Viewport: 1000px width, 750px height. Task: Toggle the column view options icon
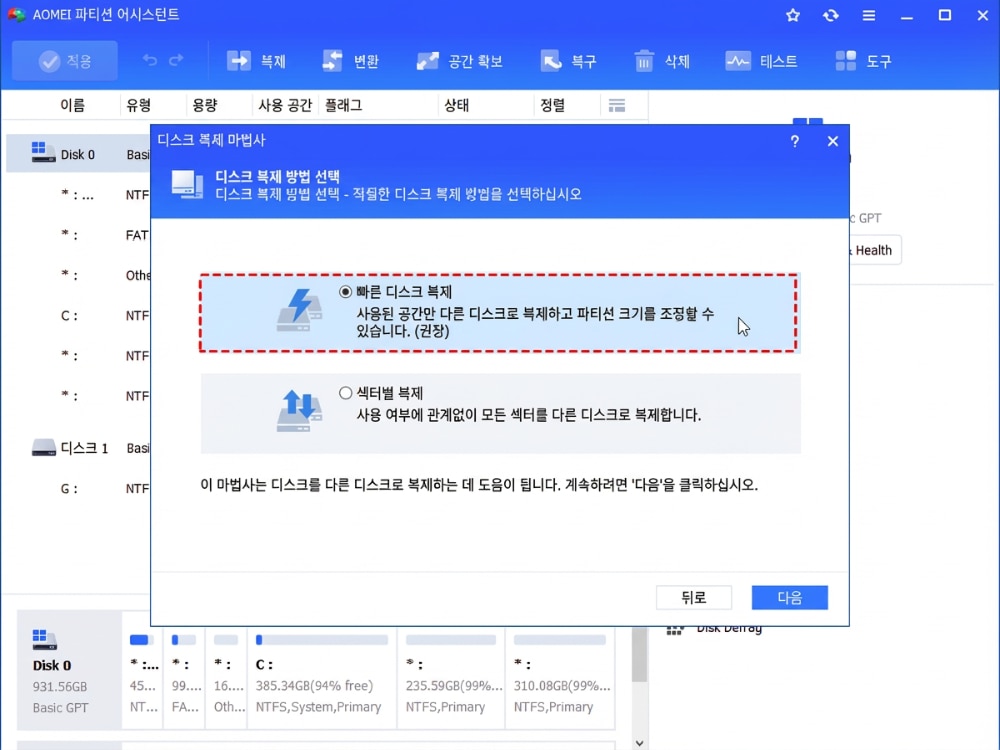pos(616,106)
